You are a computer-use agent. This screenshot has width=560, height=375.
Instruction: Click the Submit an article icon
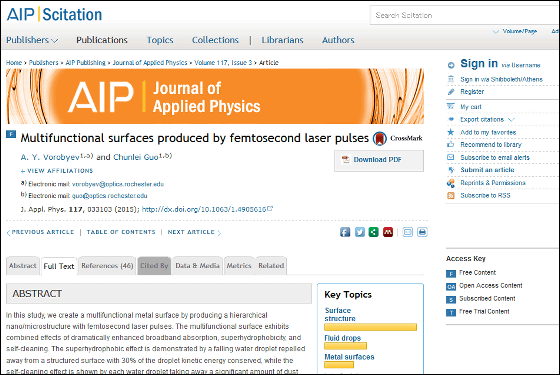451,170
